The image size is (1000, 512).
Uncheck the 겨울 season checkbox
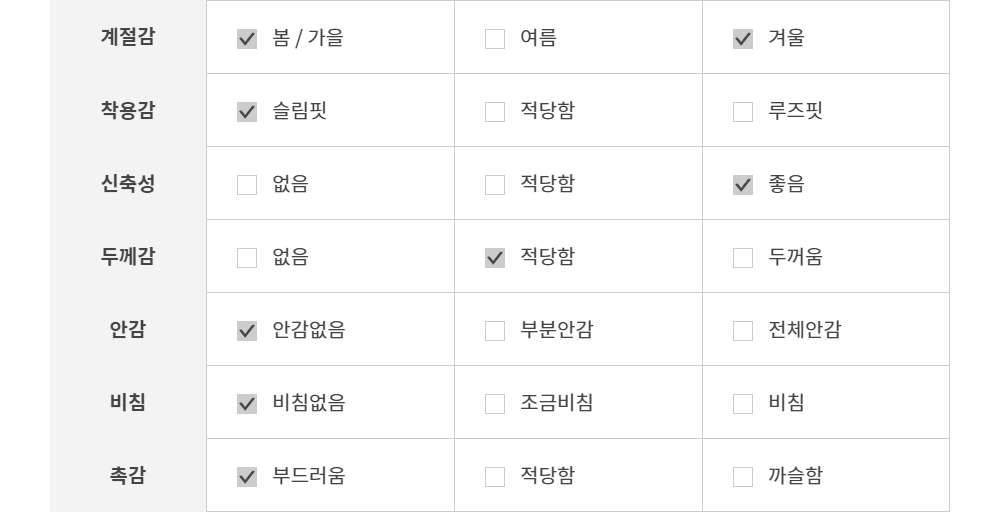743,39
